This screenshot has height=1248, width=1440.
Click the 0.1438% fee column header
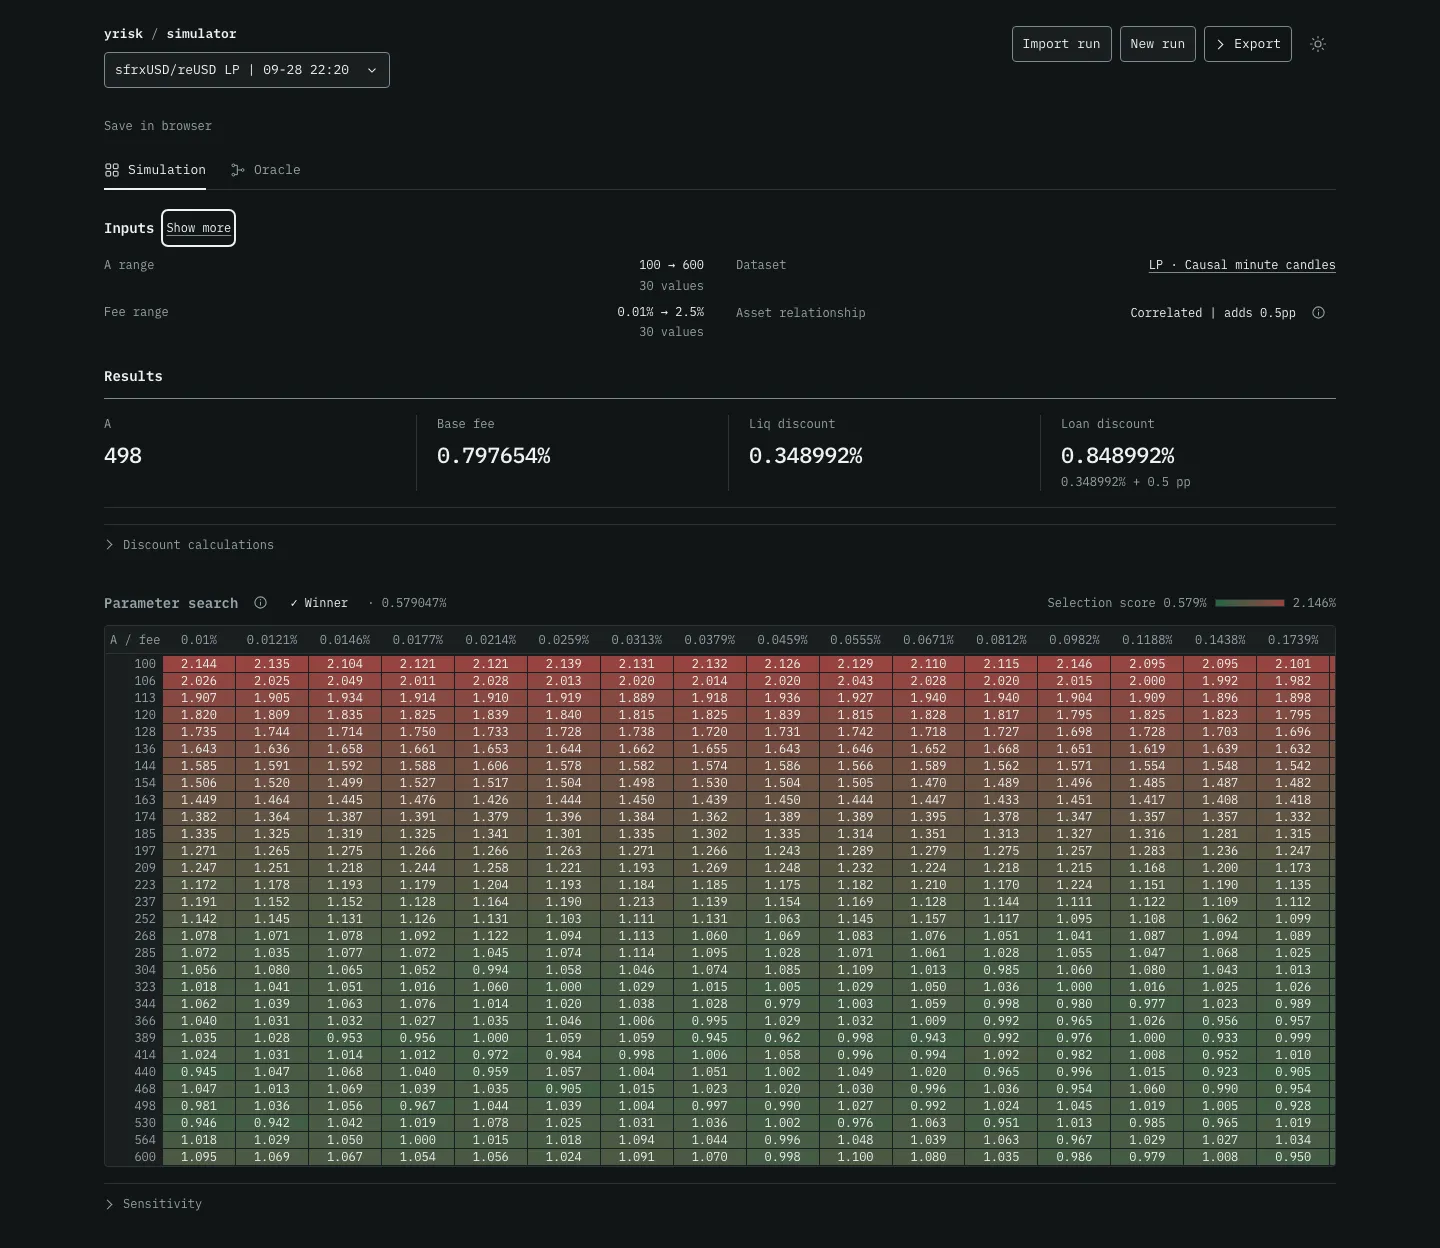(x=1220, y=640)
